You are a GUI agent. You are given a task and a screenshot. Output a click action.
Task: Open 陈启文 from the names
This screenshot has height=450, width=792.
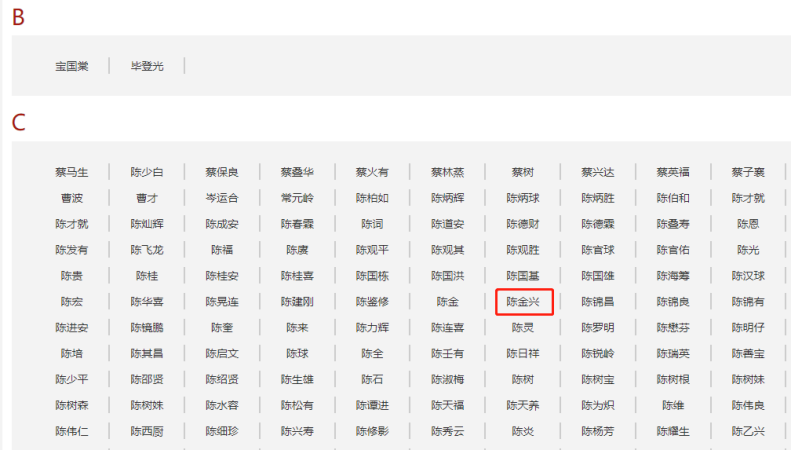[222, 354]
